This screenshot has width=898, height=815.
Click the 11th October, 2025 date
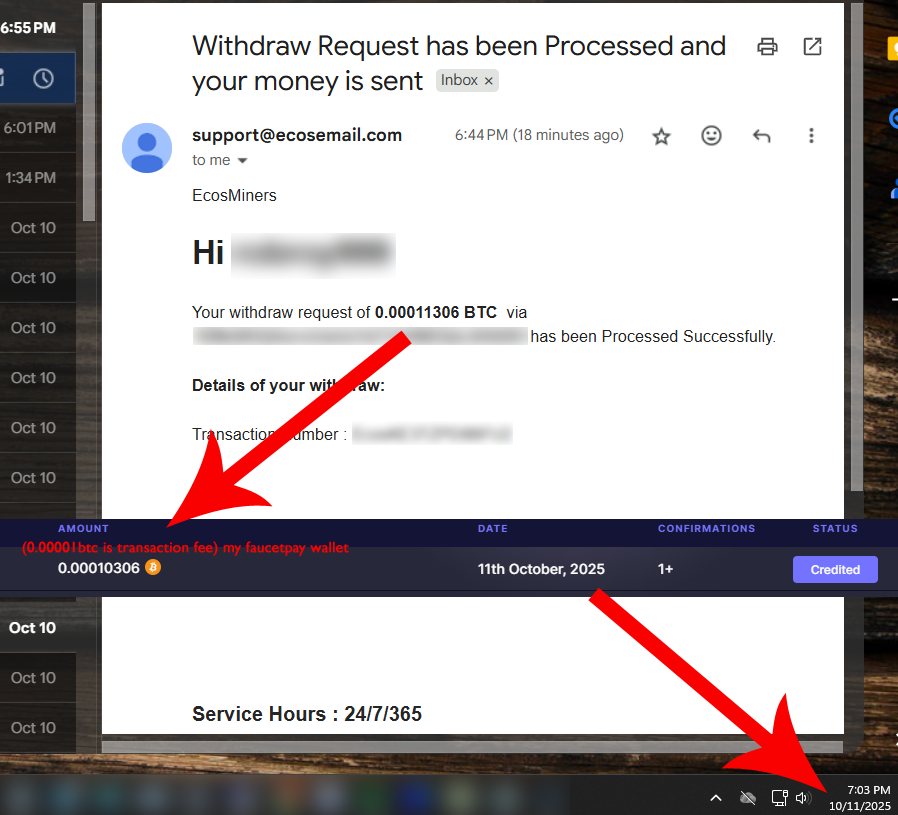(541, 569)
